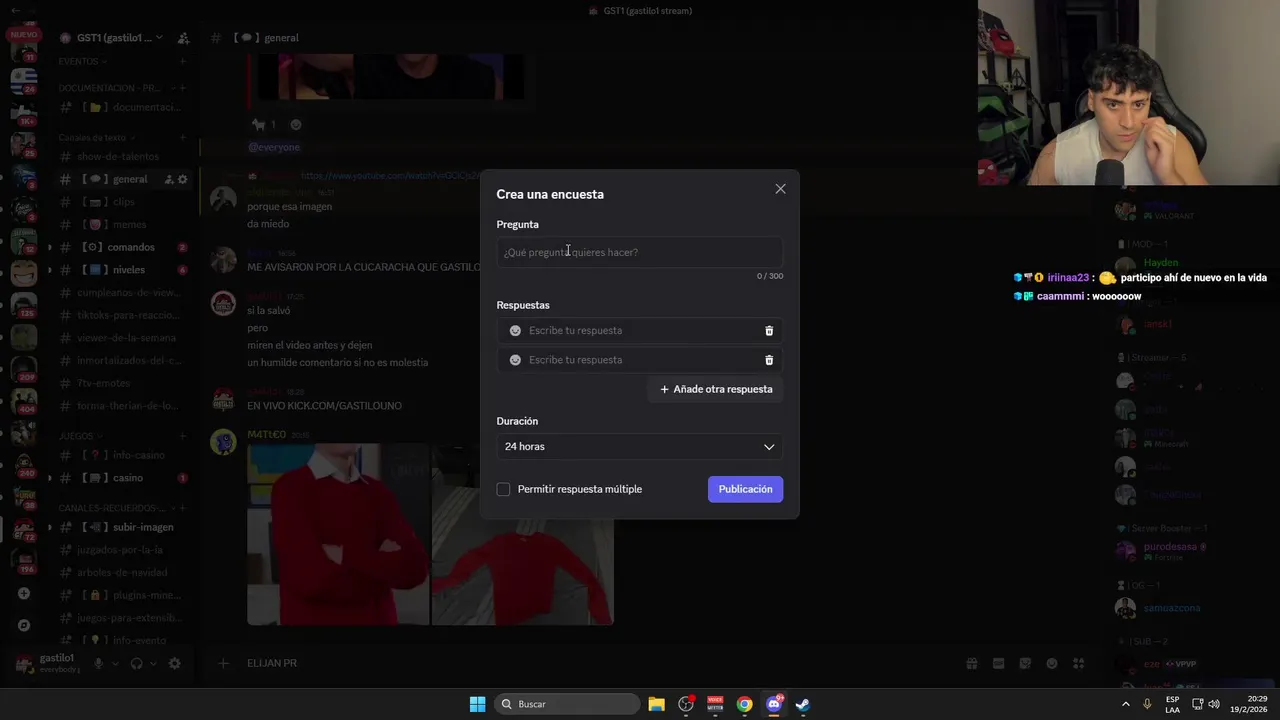1280x720 pixels.
Task: Enable Permitir respuesta múltiple checkbox
Action: pyautogui.click(x=504, y=489)
